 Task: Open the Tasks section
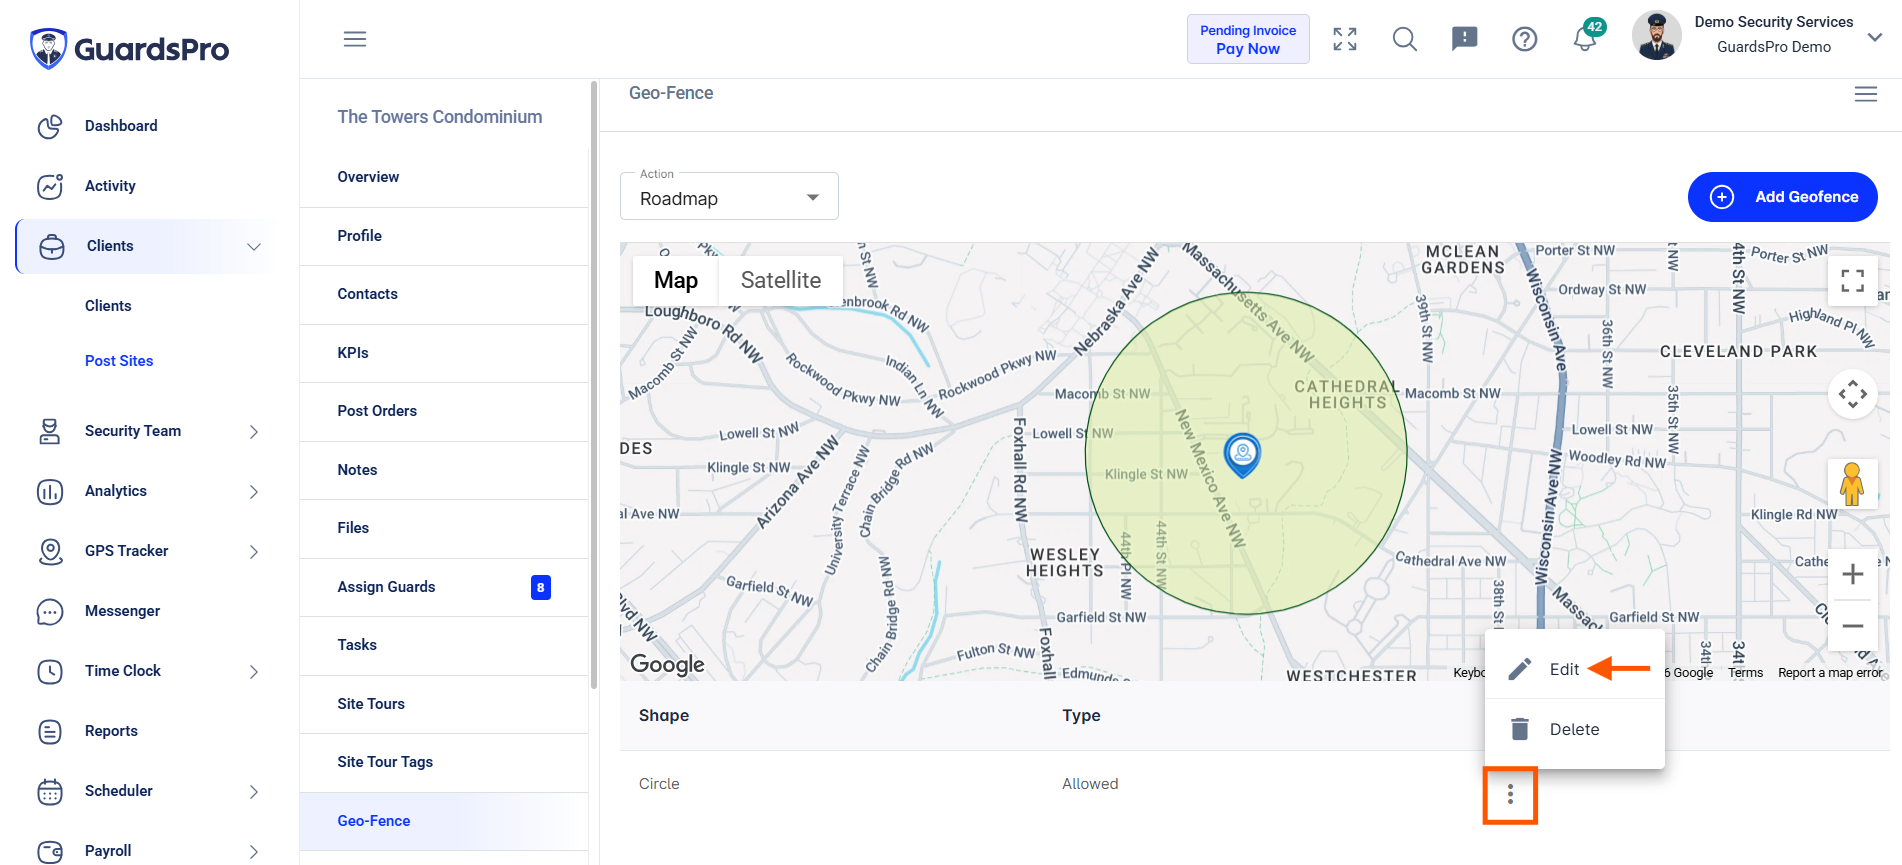pyautogui.click(x=444, y=645)
